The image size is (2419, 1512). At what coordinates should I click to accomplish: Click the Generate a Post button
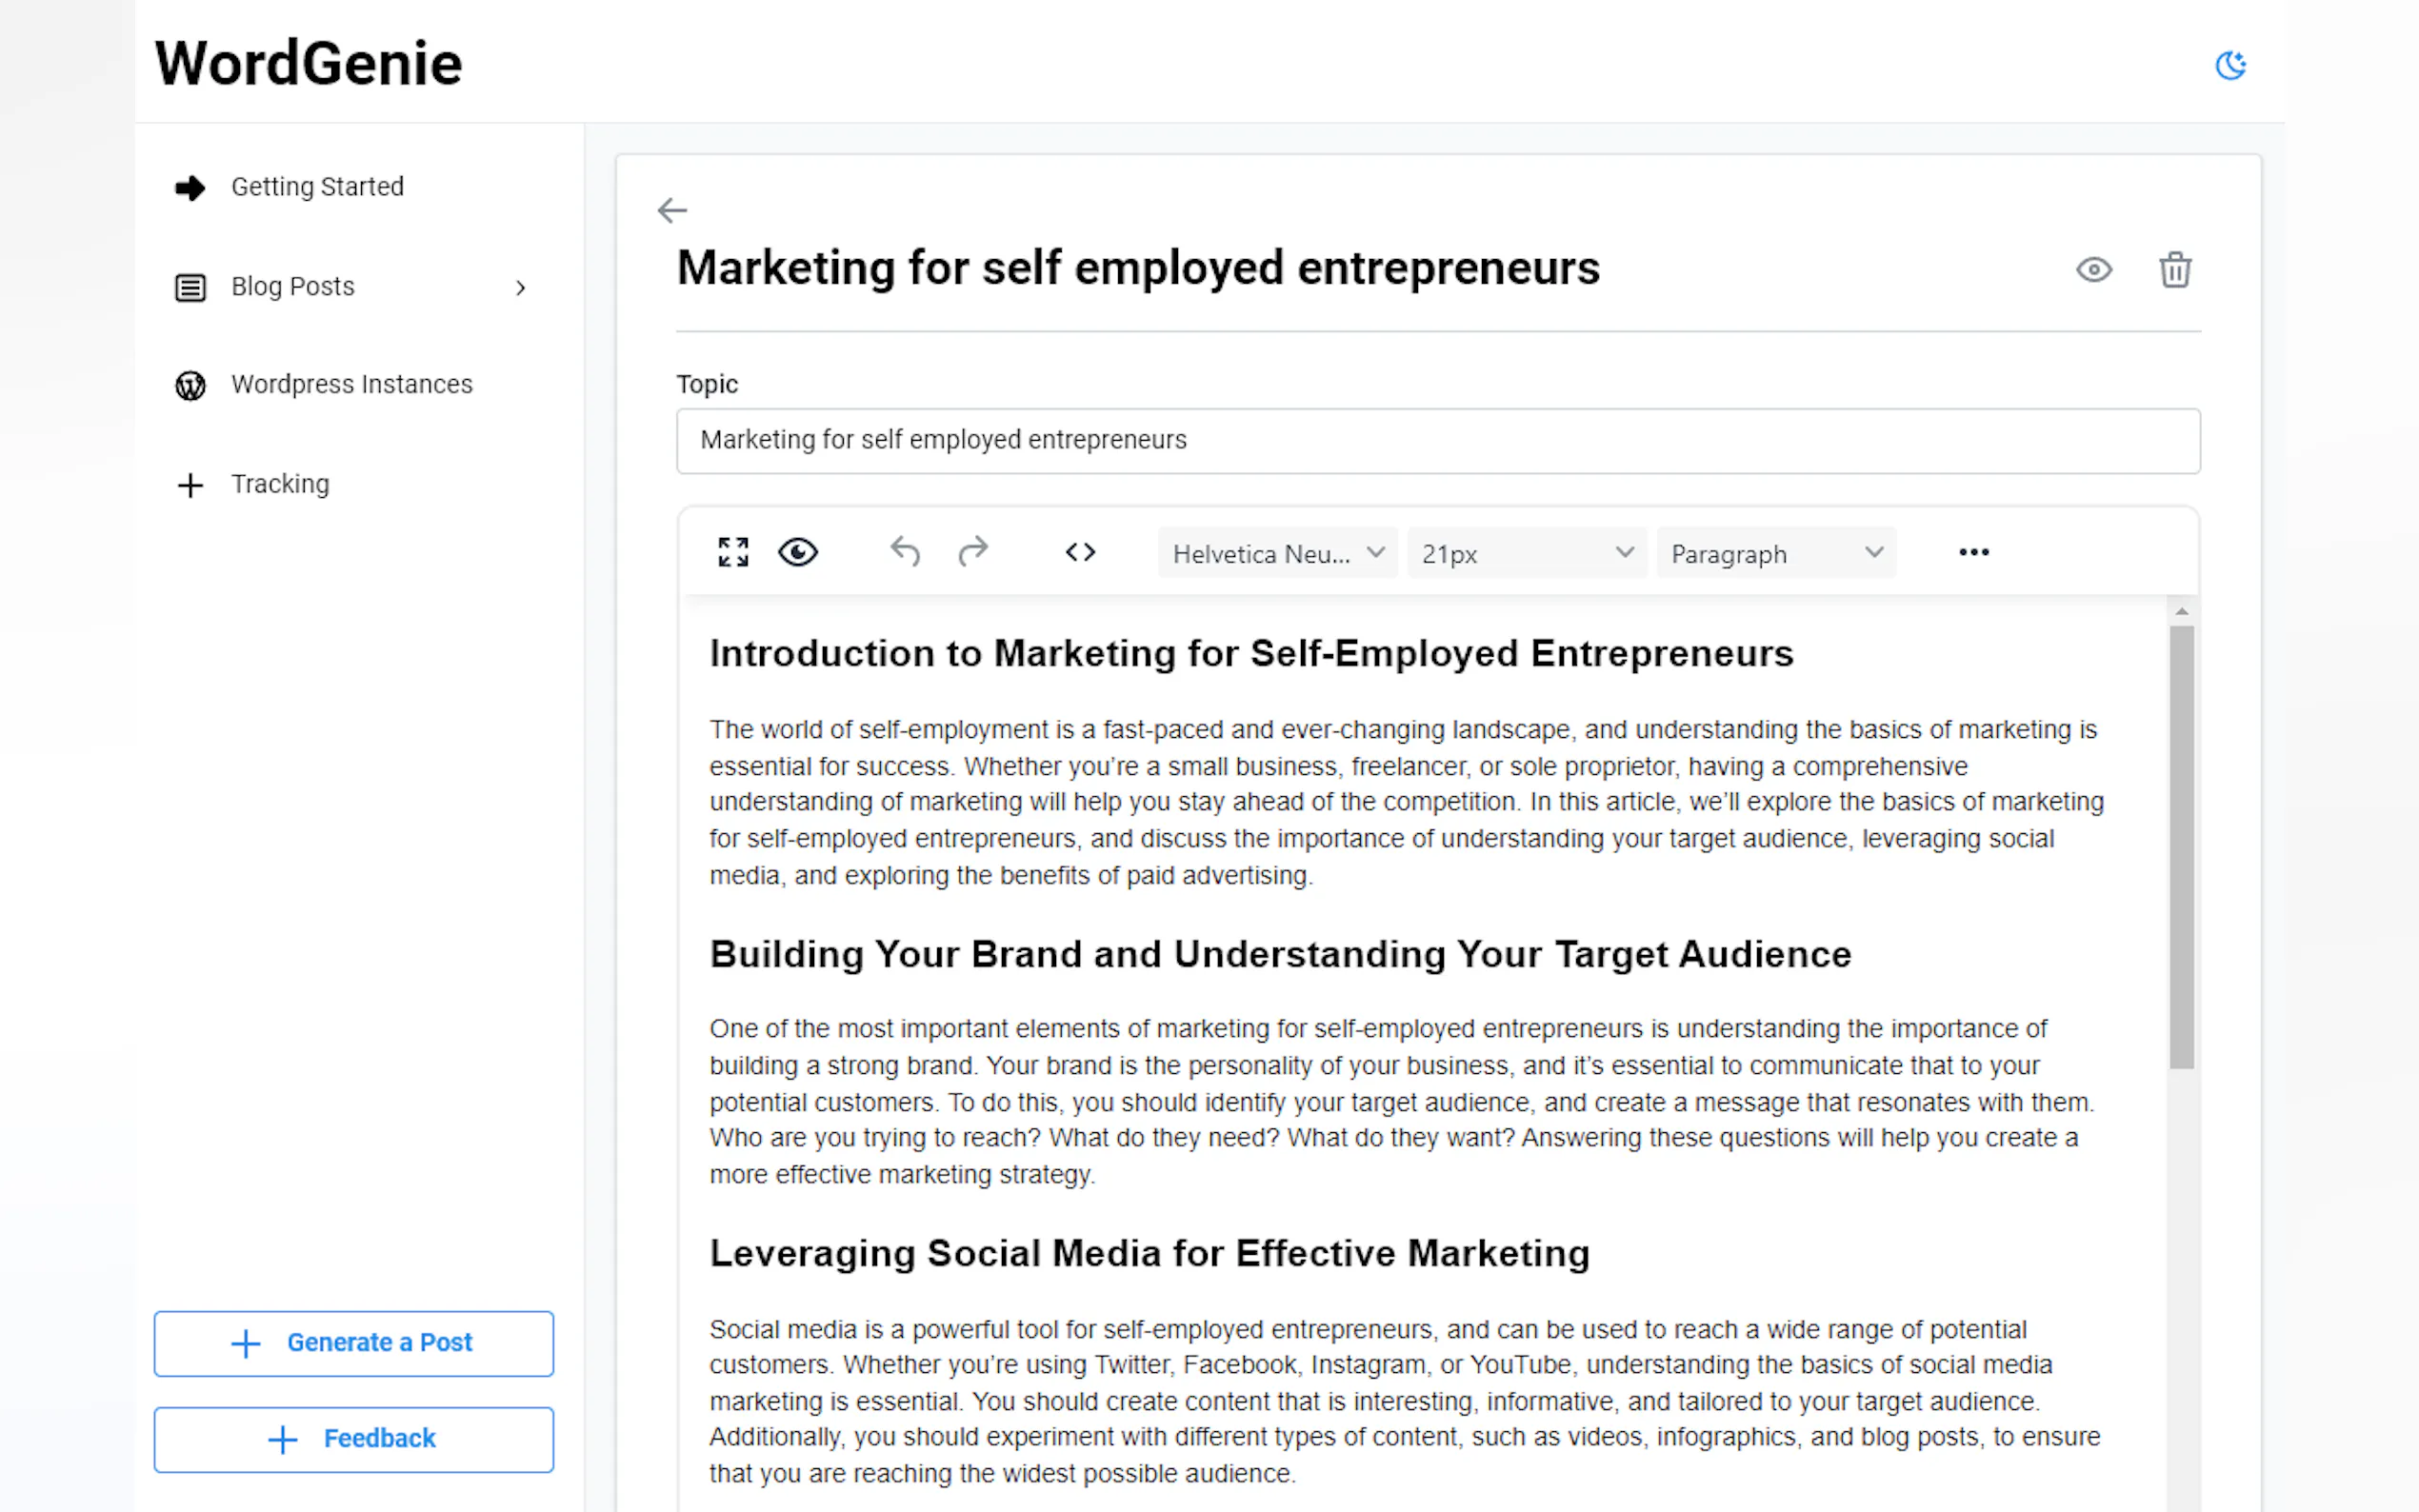[x=353, y=1343]
